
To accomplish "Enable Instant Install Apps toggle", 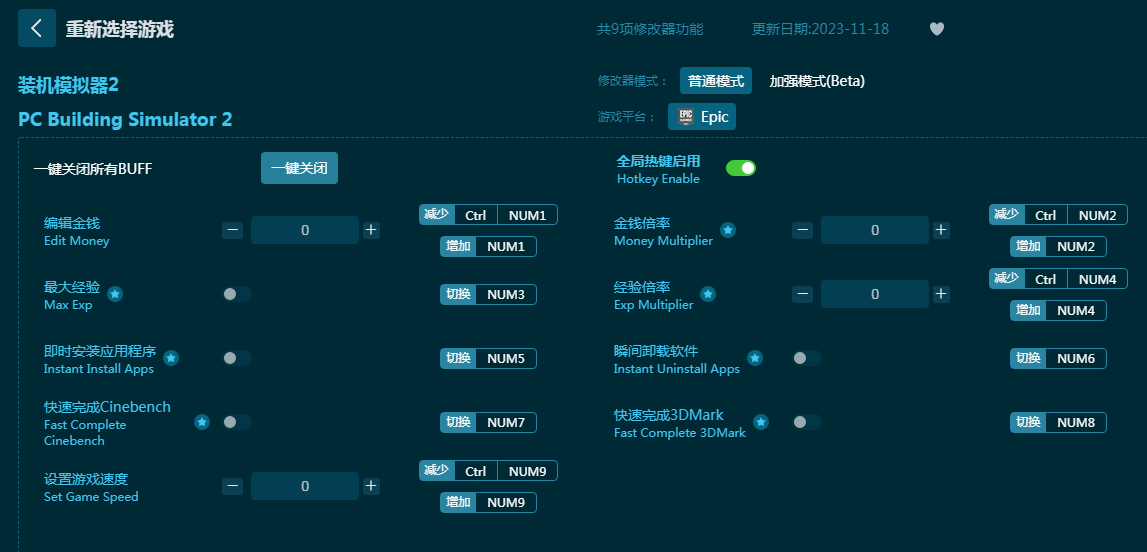I will 237,358.
